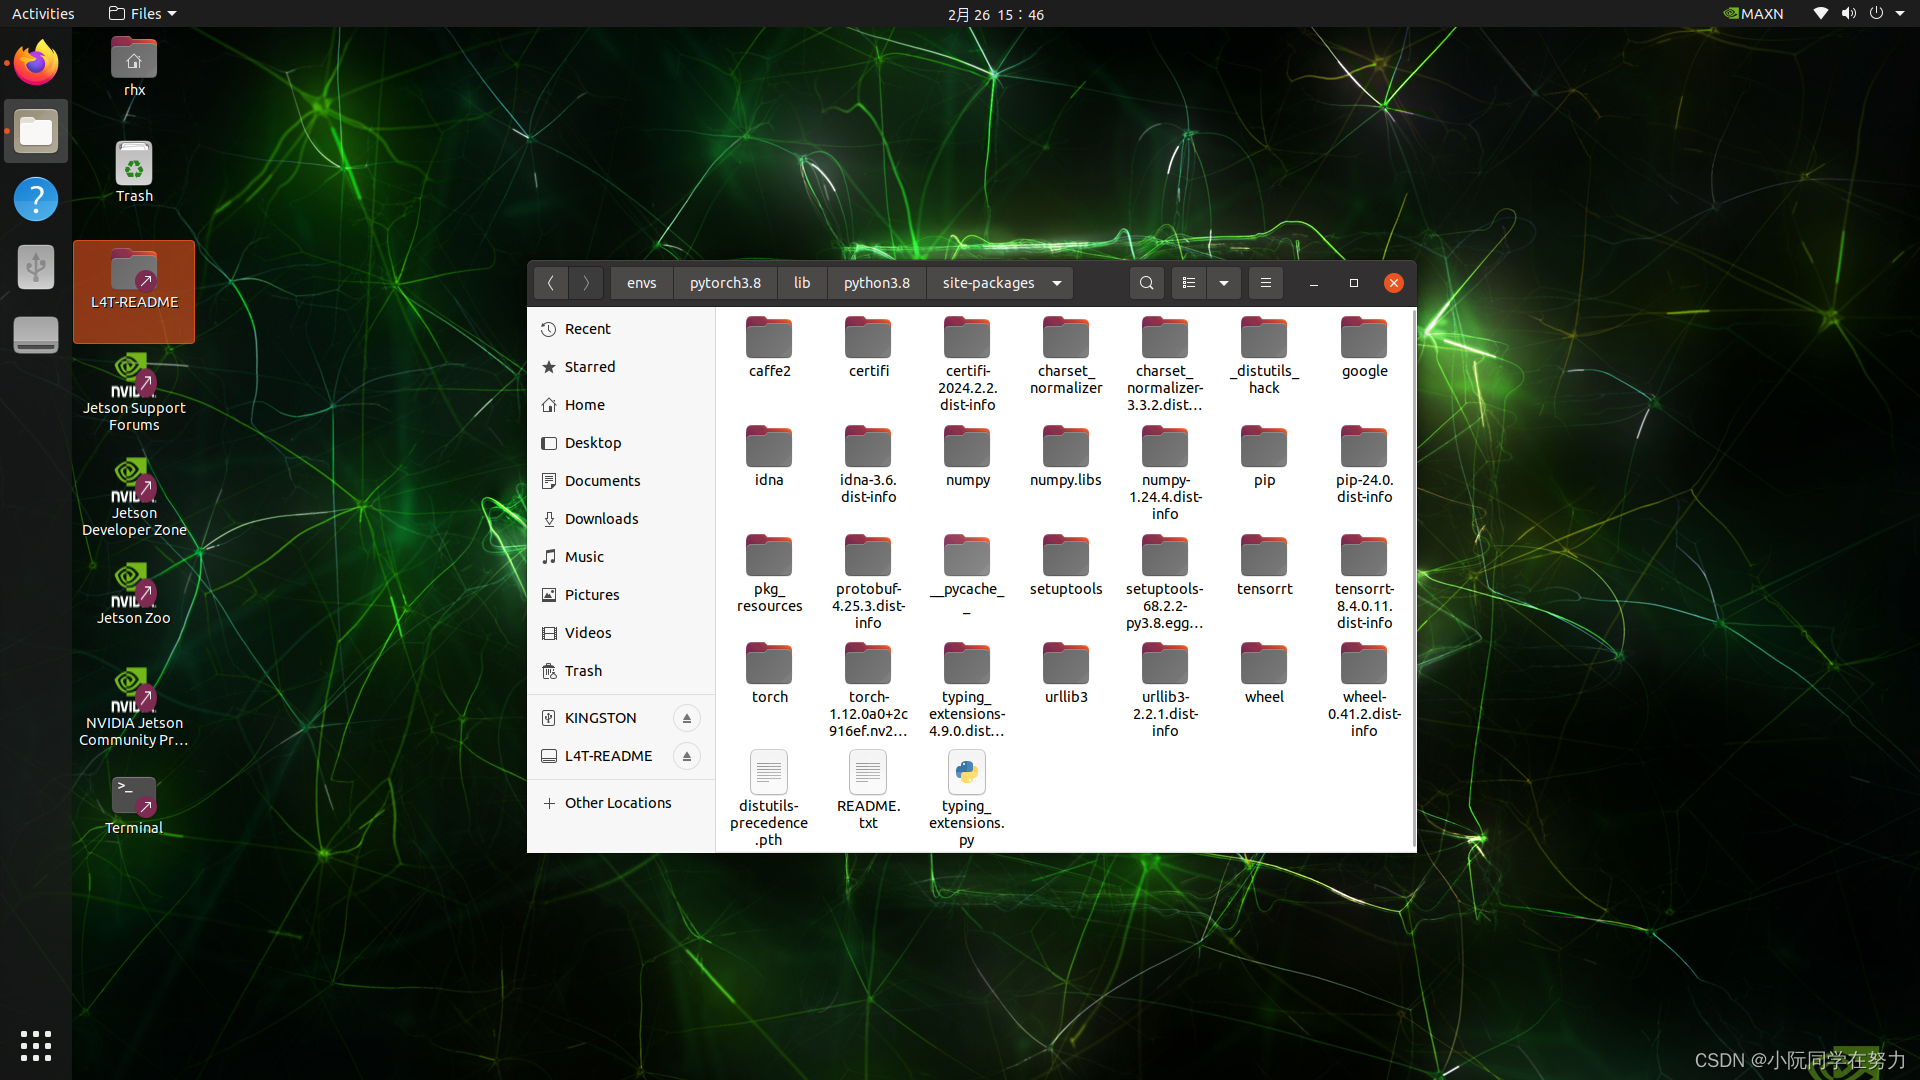
Task: Open Music in the sidebar
Action: point(621,557)
